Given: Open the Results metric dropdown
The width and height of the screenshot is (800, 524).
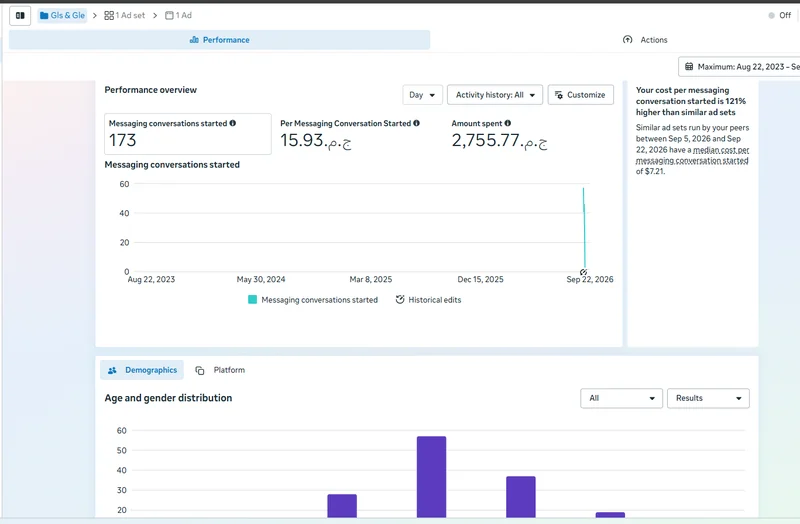Looking at the screenshot, I should [708, 398].
